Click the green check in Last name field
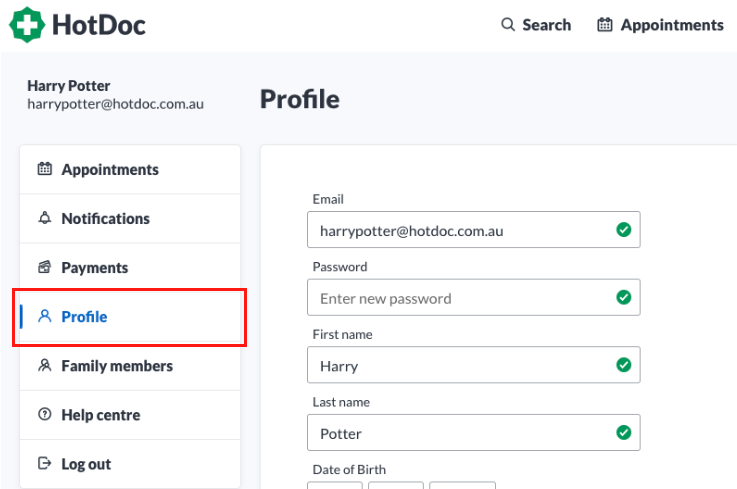 (624, 433)
